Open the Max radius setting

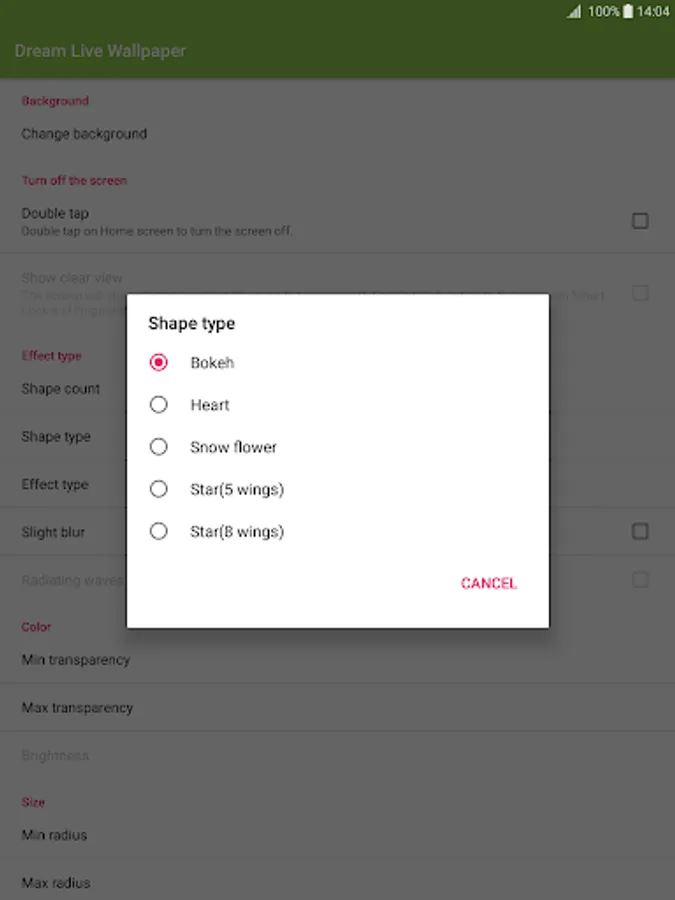click(x=56, y=883)
